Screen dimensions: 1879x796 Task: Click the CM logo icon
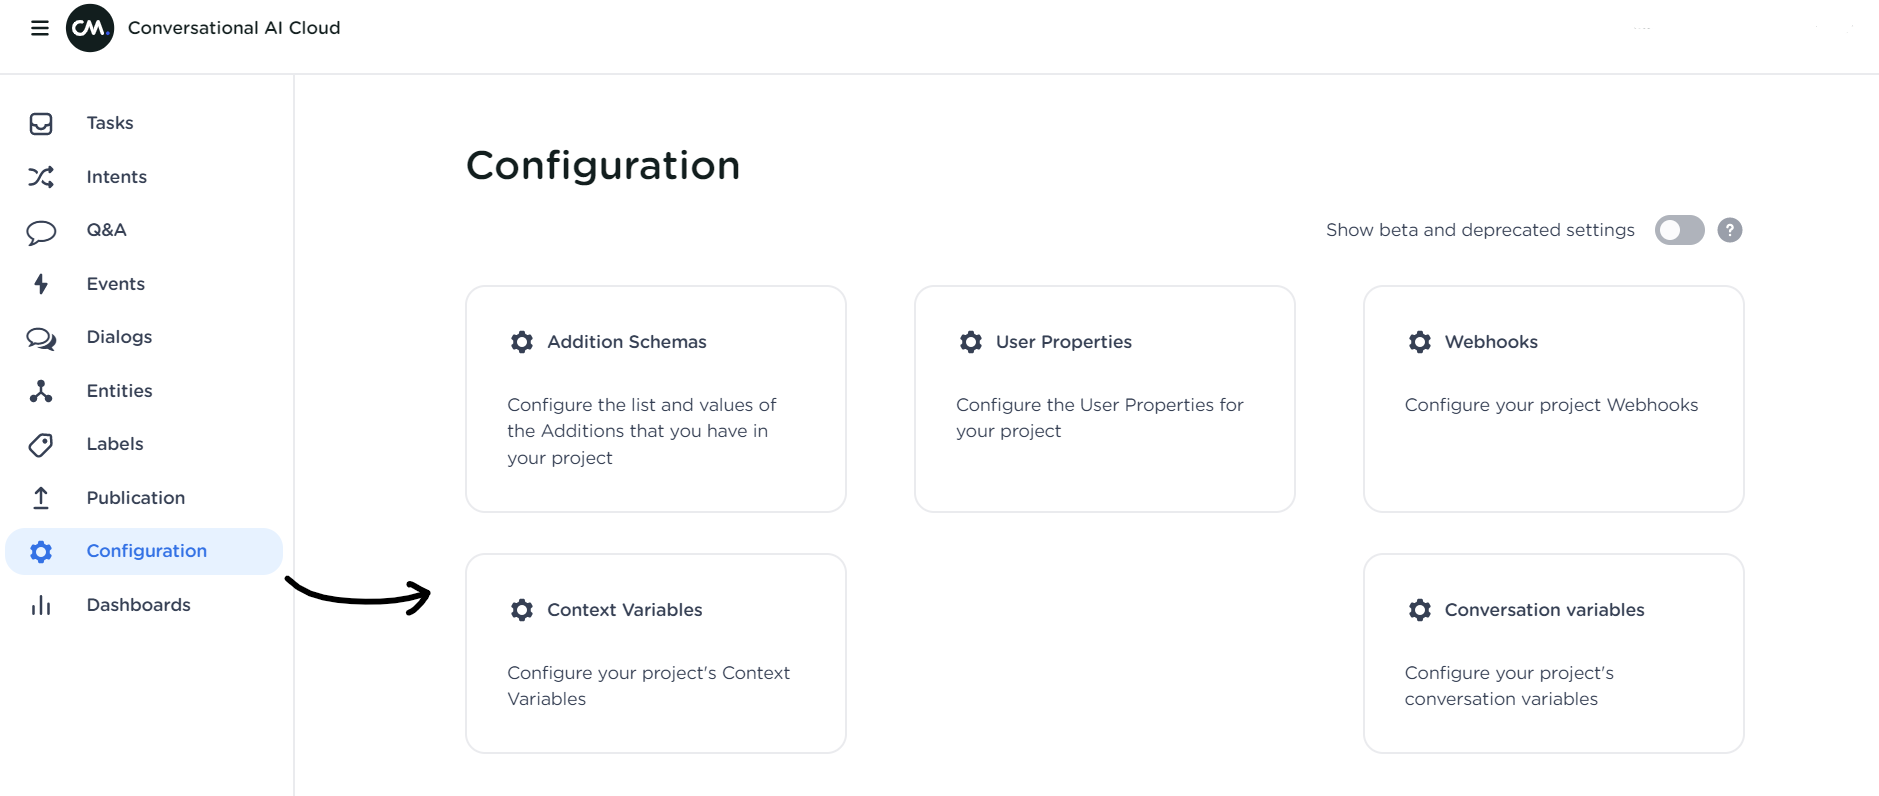click(x=90, y=28)
